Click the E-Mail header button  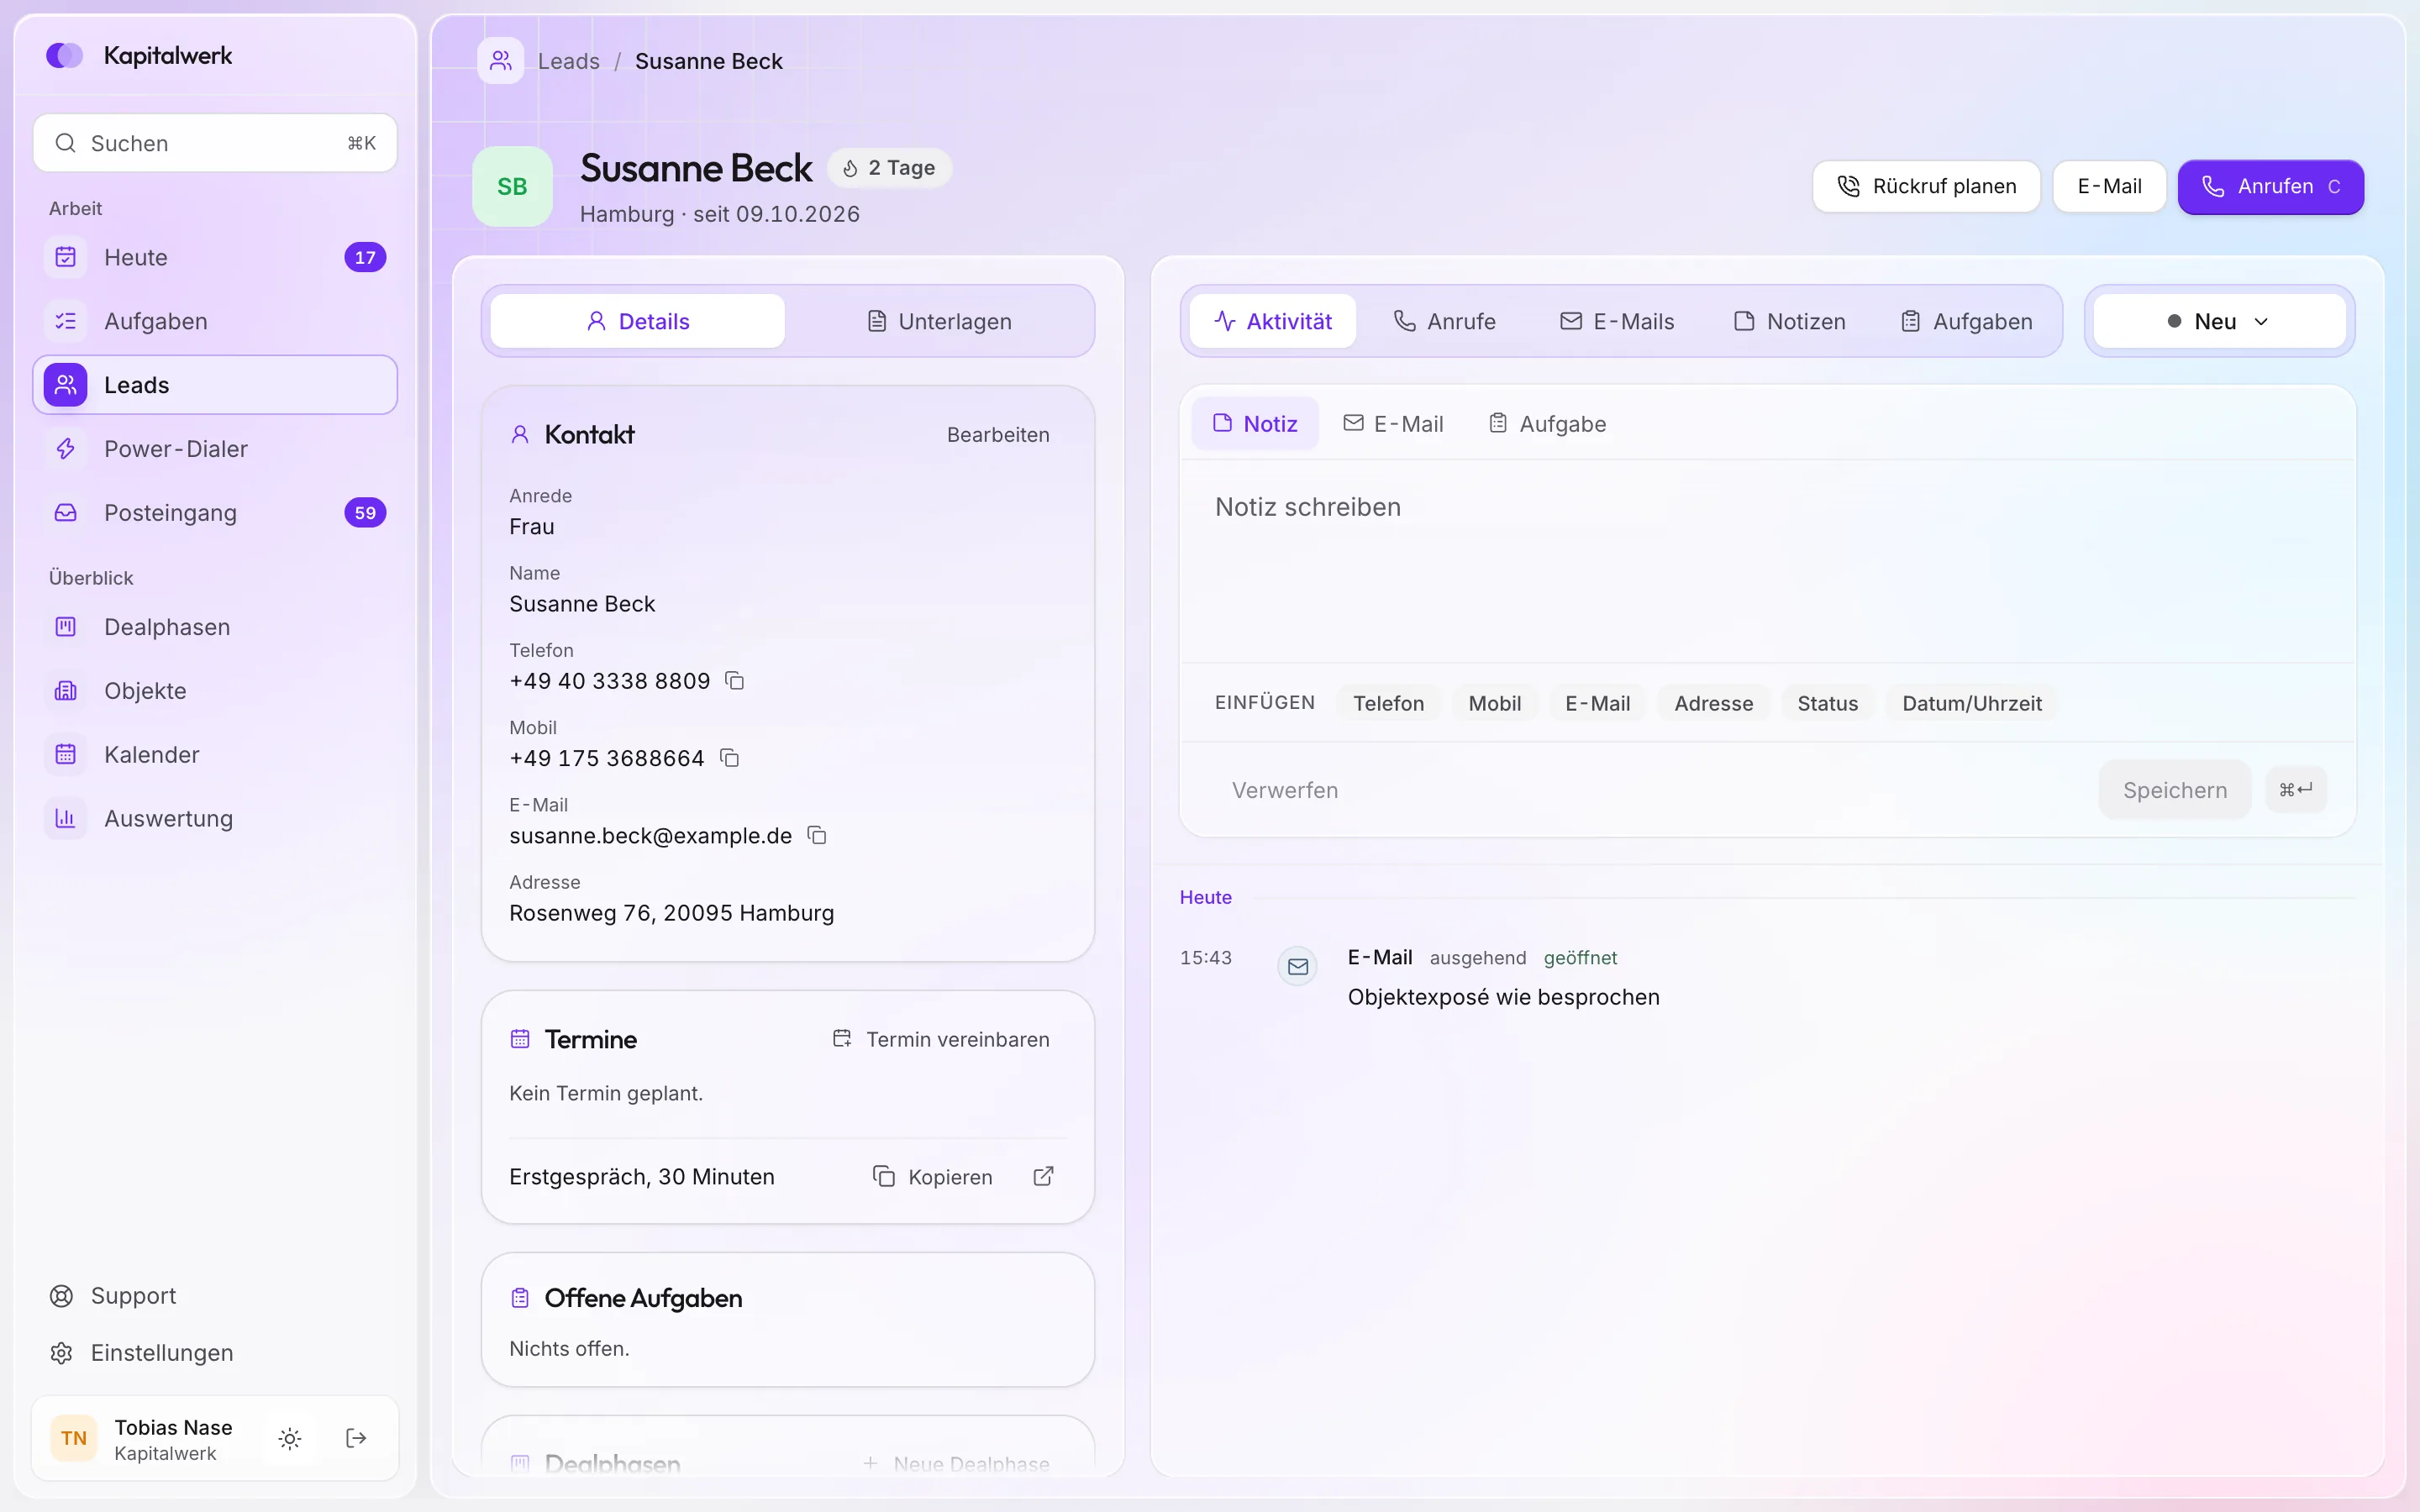2109,187
